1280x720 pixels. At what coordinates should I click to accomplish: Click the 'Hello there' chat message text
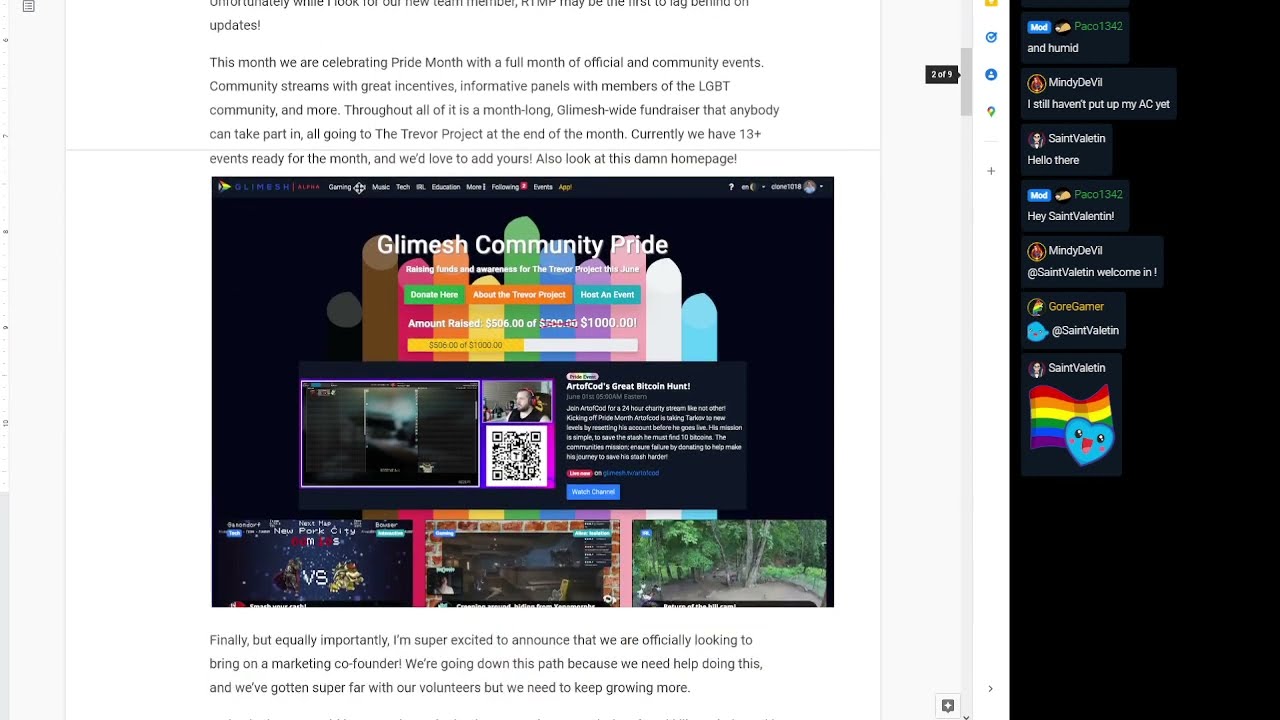(x=1053, y=160)
